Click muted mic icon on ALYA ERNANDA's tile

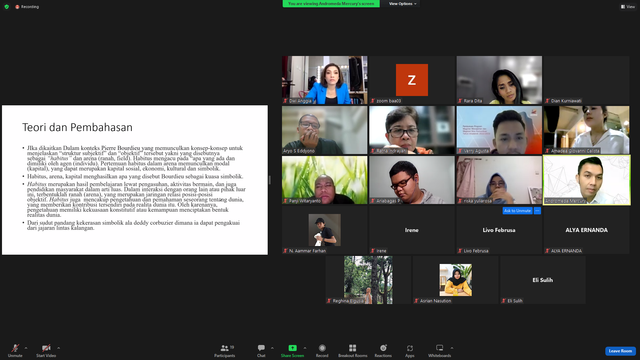click(x=547, y=251)
